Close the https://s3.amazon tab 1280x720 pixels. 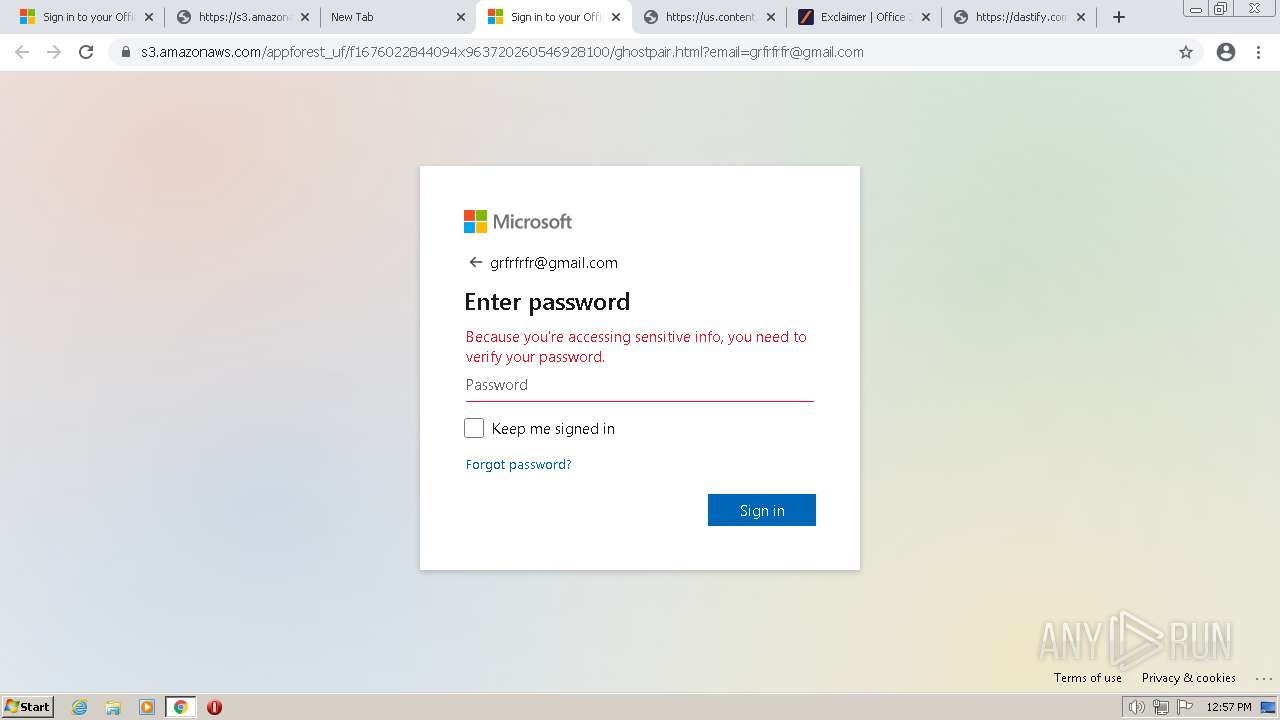coord(305,17)
